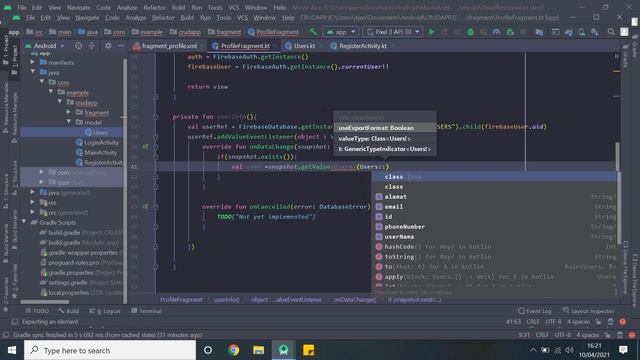Viewport: 640px width, 360px height.
Task: Open Search Everywhere magnifier icon
Action: 611,32
